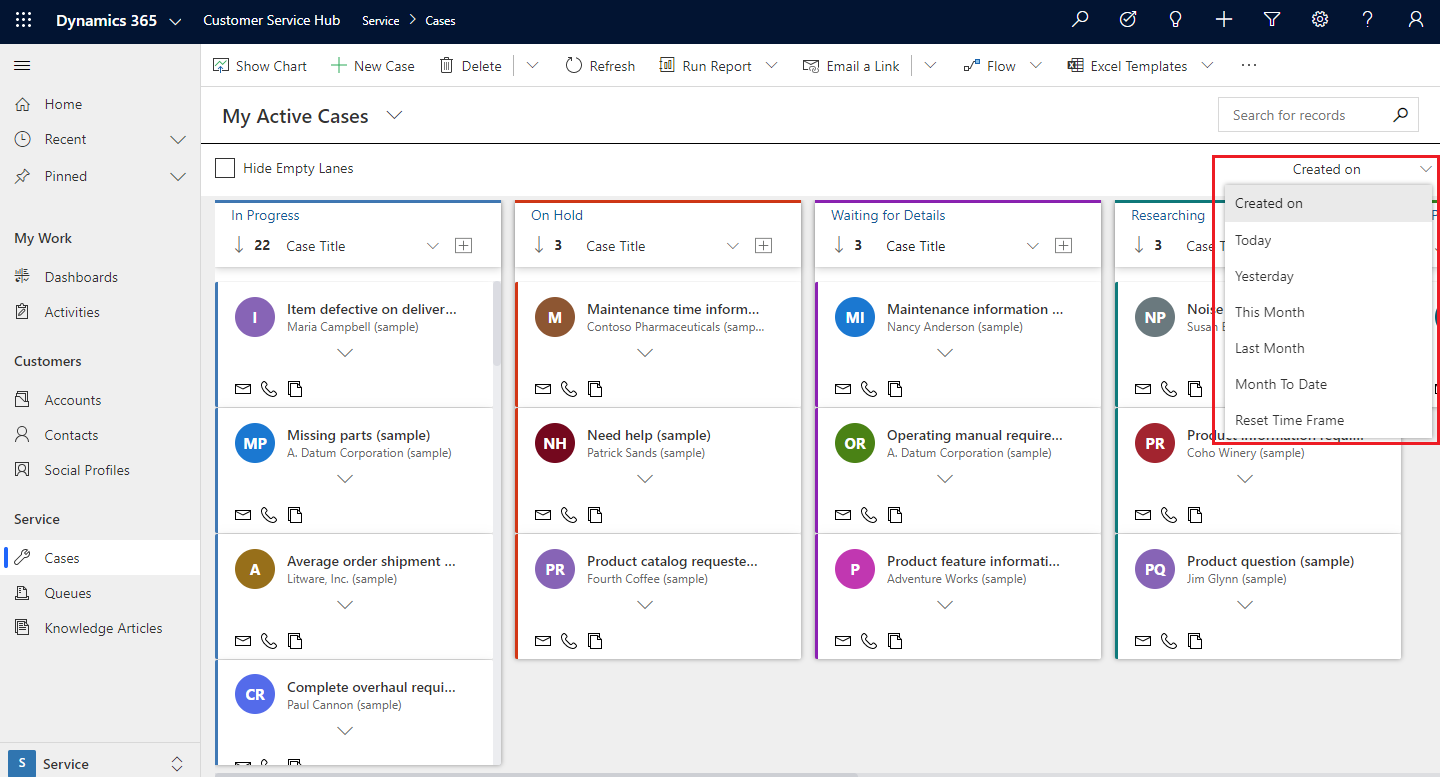This screenshot has height=777, width=1440.
Task: Click Show Chart button
Action: (260, 65)
